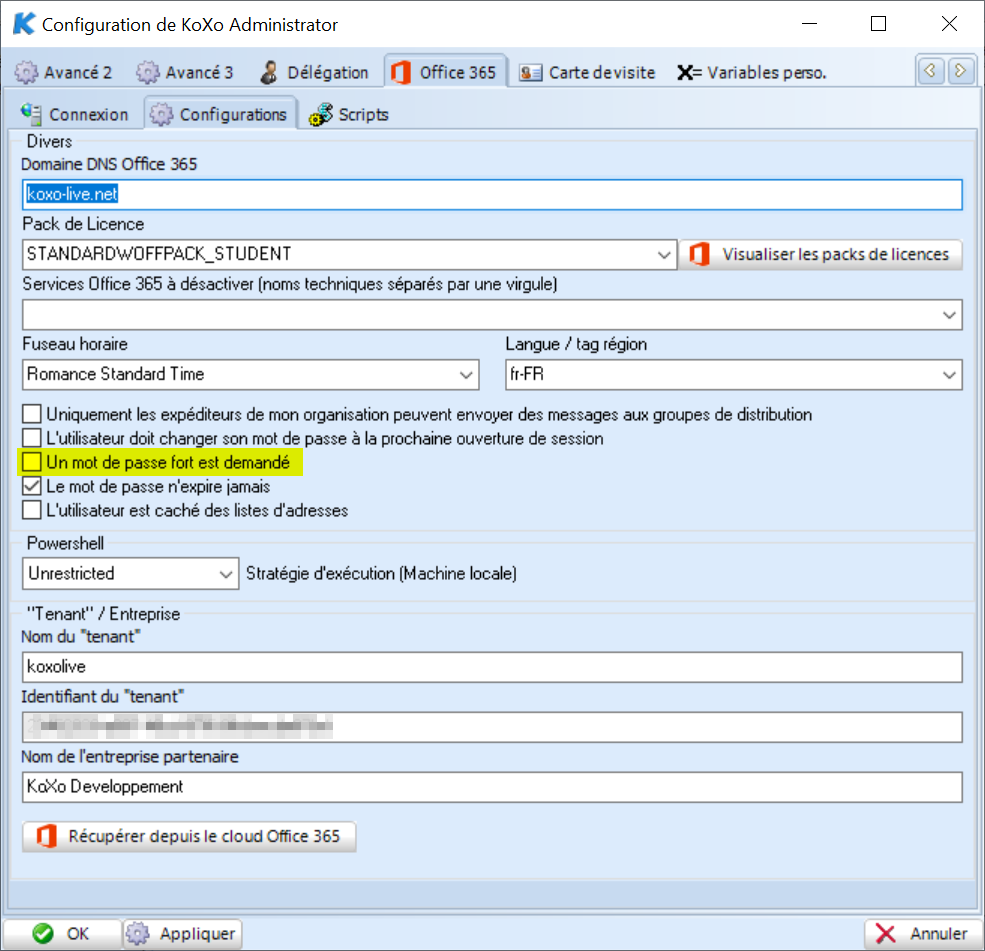The width and height of the screenshot is (985, 951).
Task: Maximize the configuration window
Action: coord(878,24)
